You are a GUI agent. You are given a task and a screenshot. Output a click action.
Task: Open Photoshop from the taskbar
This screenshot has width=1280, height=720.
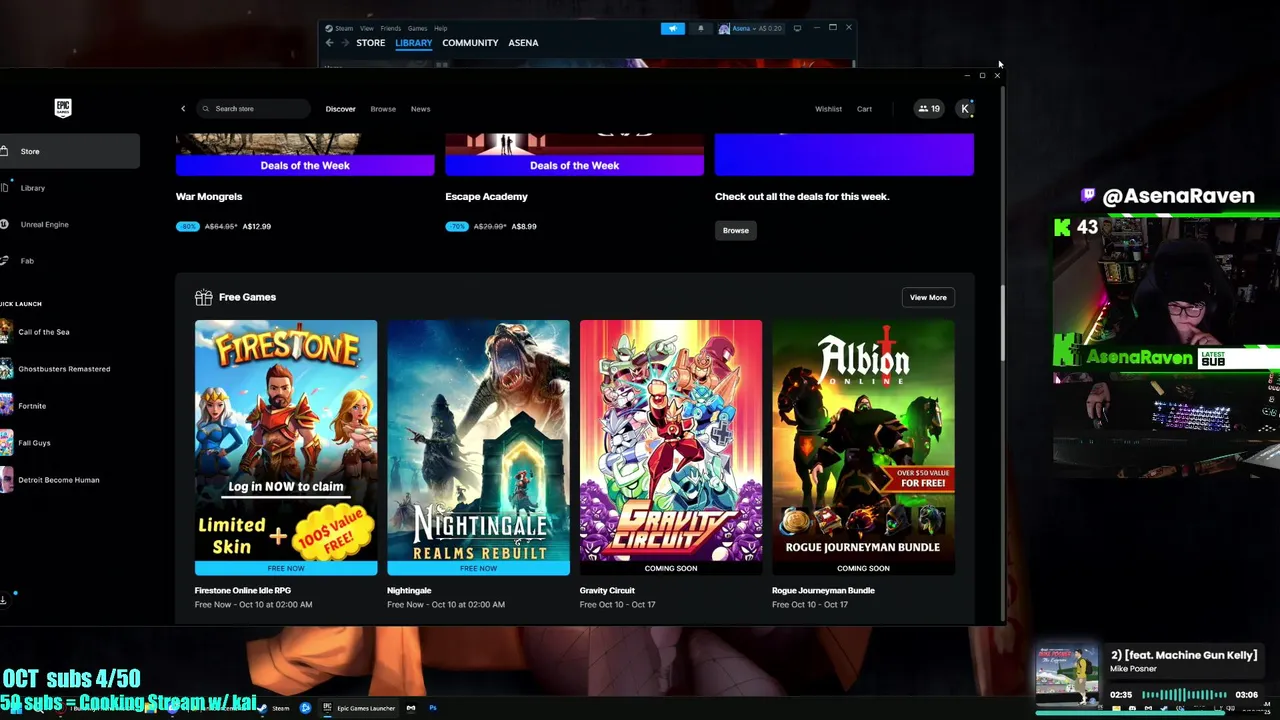pos(433,708)
